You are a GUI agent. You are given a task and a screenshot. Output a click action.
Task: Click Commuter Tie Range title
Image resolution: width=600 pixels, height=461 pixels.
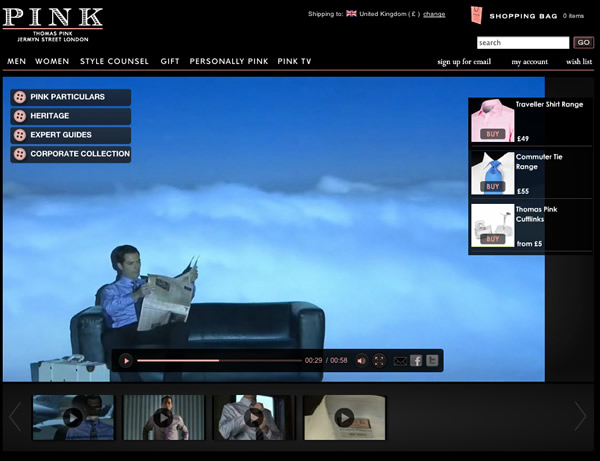click(539, 162)
